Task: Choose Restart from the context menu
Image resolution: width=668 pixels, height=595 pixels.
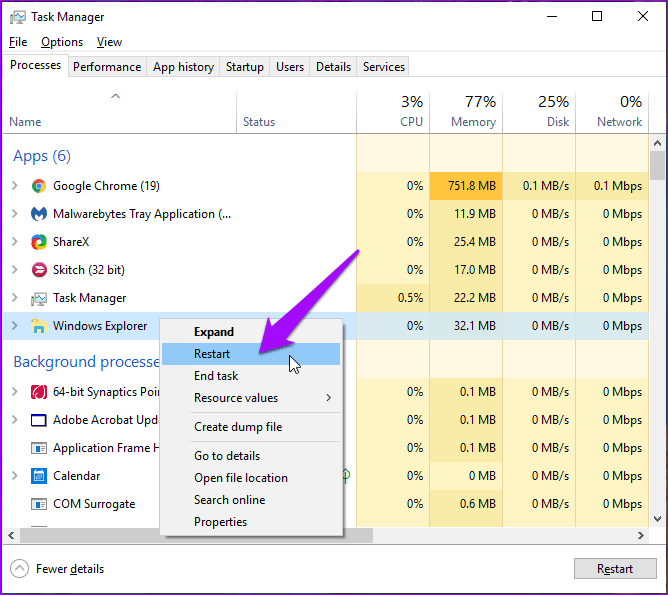Action: (212, 354)
